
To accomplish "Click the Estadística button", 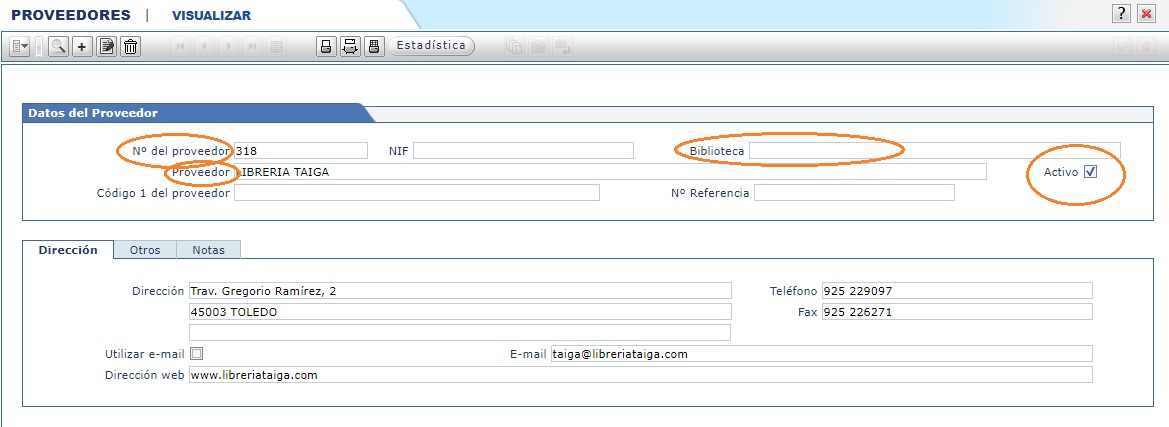I will click(431, 46).
